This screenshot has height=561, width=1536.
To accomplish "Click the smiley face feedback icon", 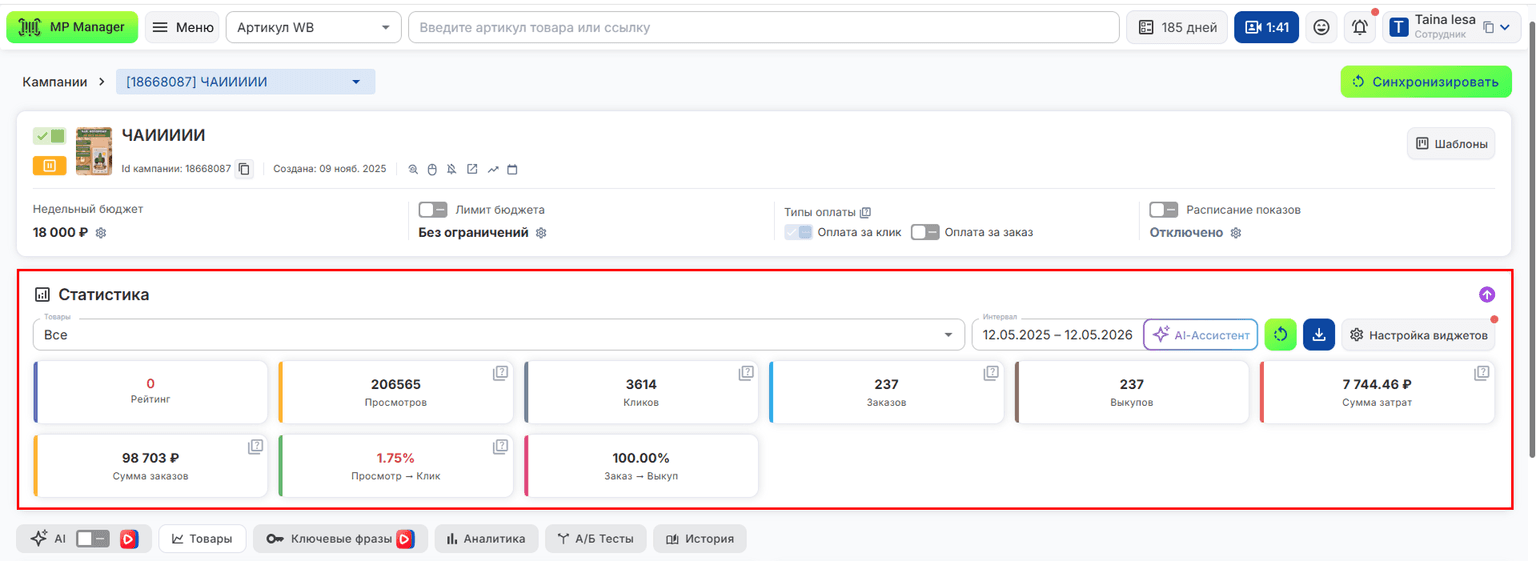I will coord(1321,28).
